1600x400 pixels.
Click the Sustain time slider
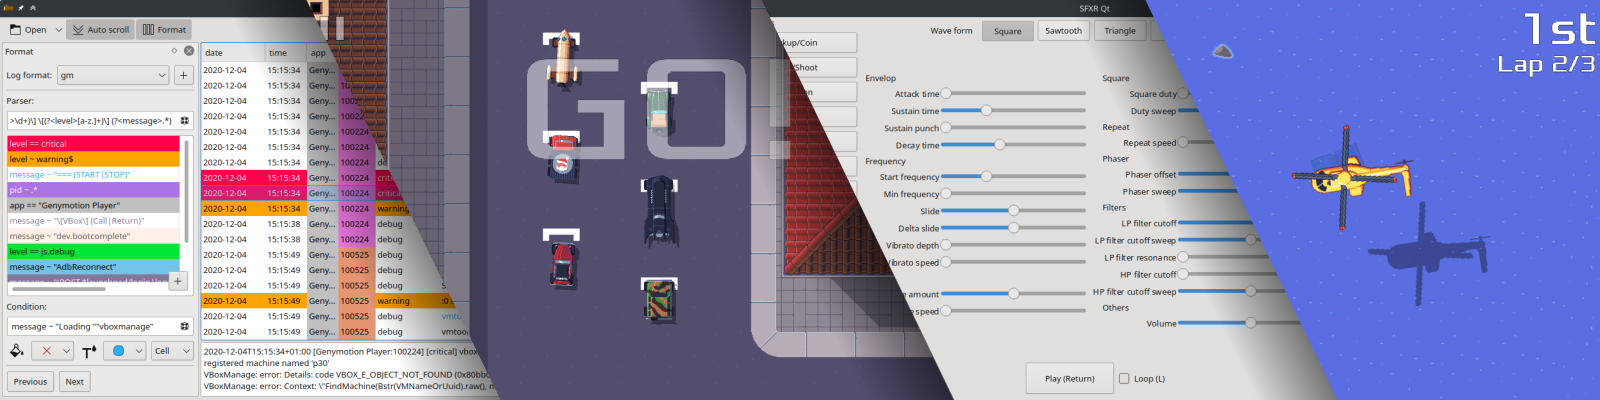click(1012, 111)
